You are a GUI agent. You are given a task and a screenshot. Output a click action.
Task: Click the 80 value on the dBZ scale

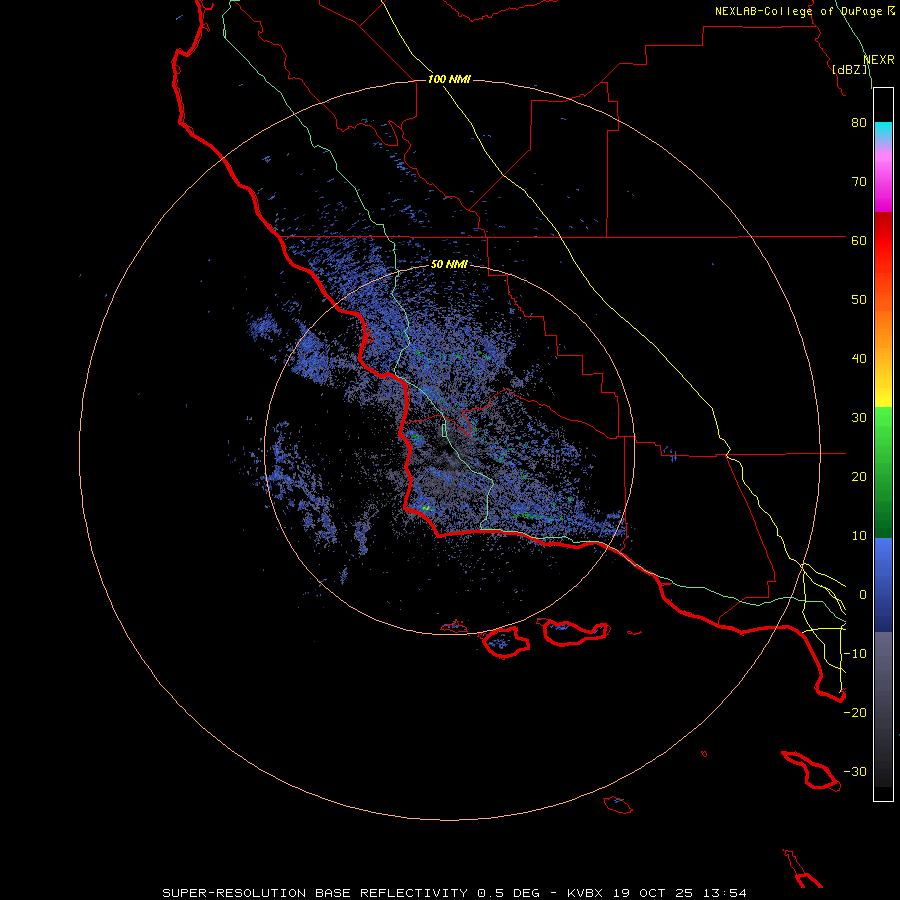(859, 123)
